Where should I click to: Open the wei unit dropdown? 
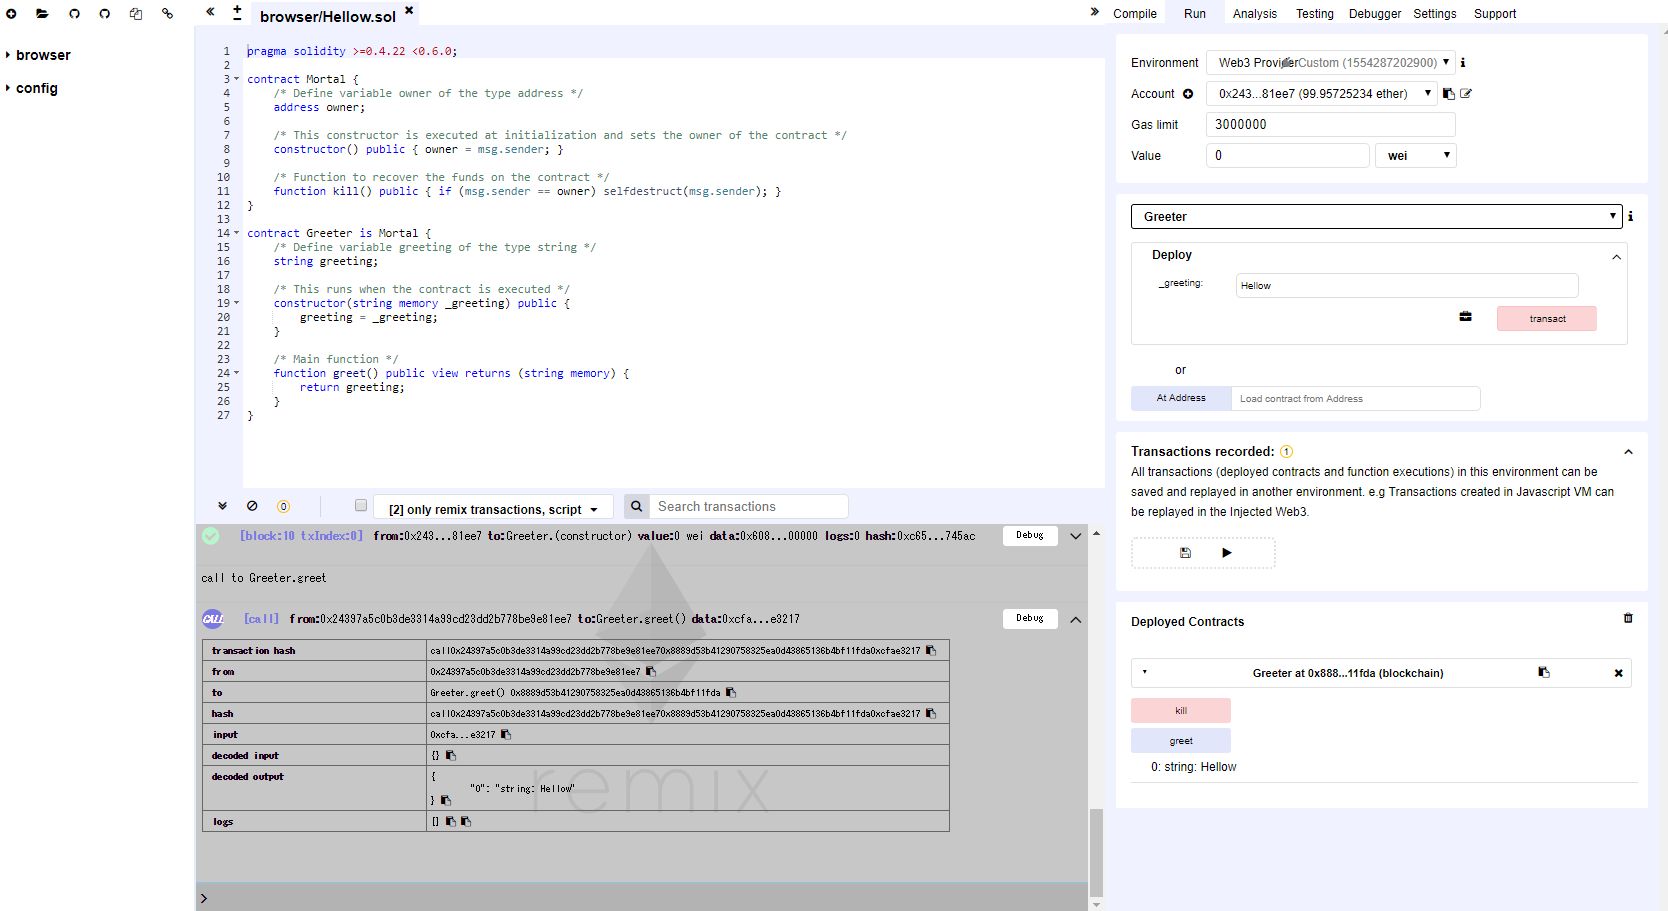[x=1416, y=156]
